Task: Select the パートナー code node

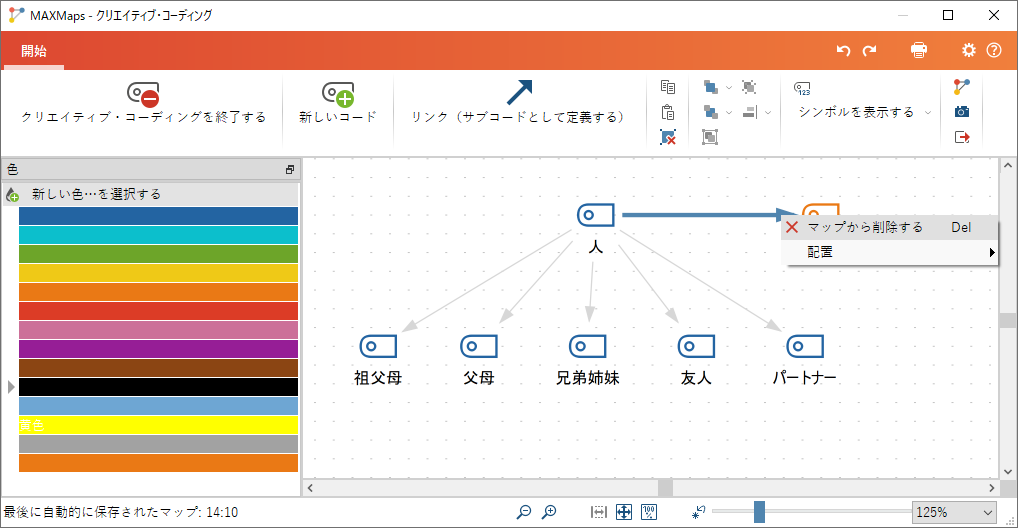Action: point(805,346)
